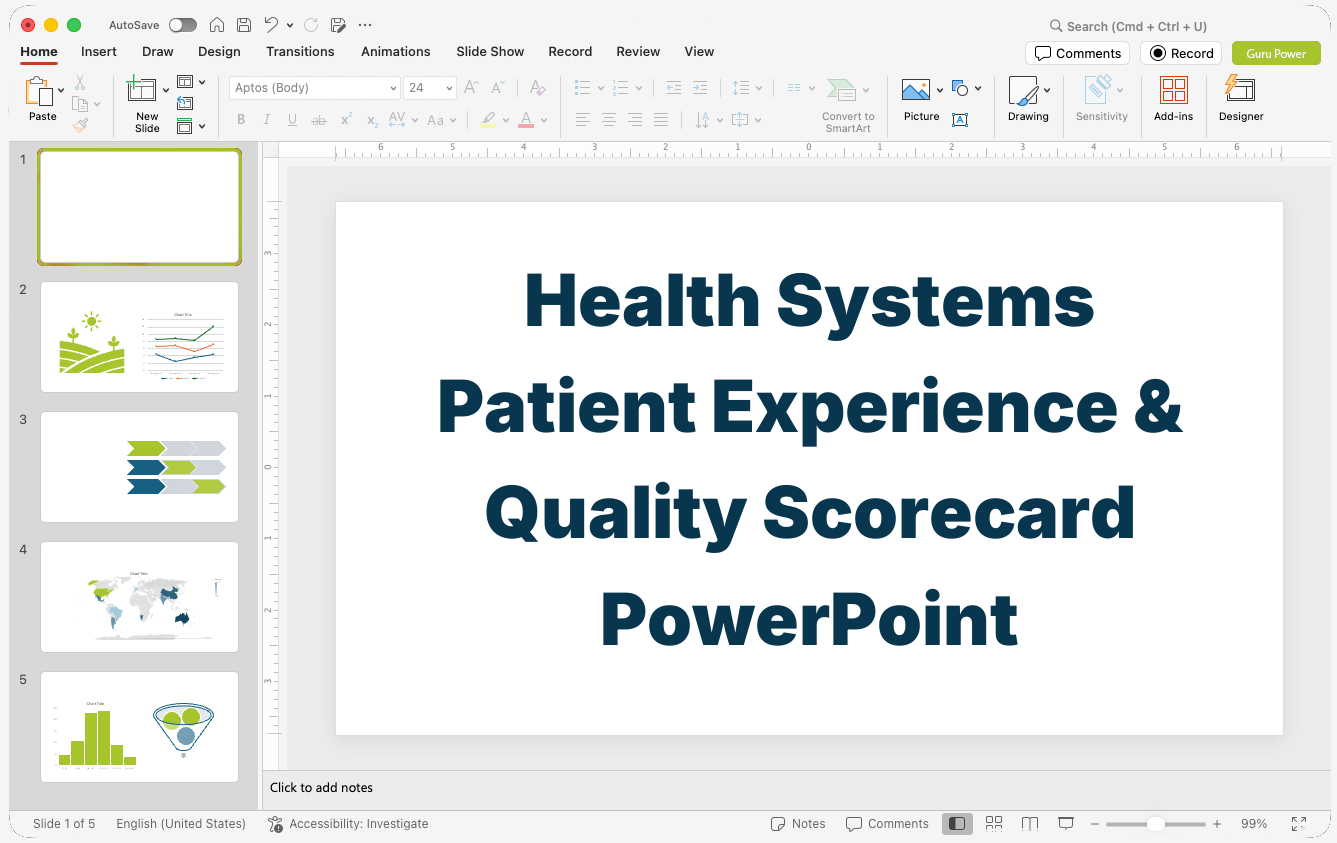Click the Bullets list icon

pyautogui.click(x=583, y=88)
